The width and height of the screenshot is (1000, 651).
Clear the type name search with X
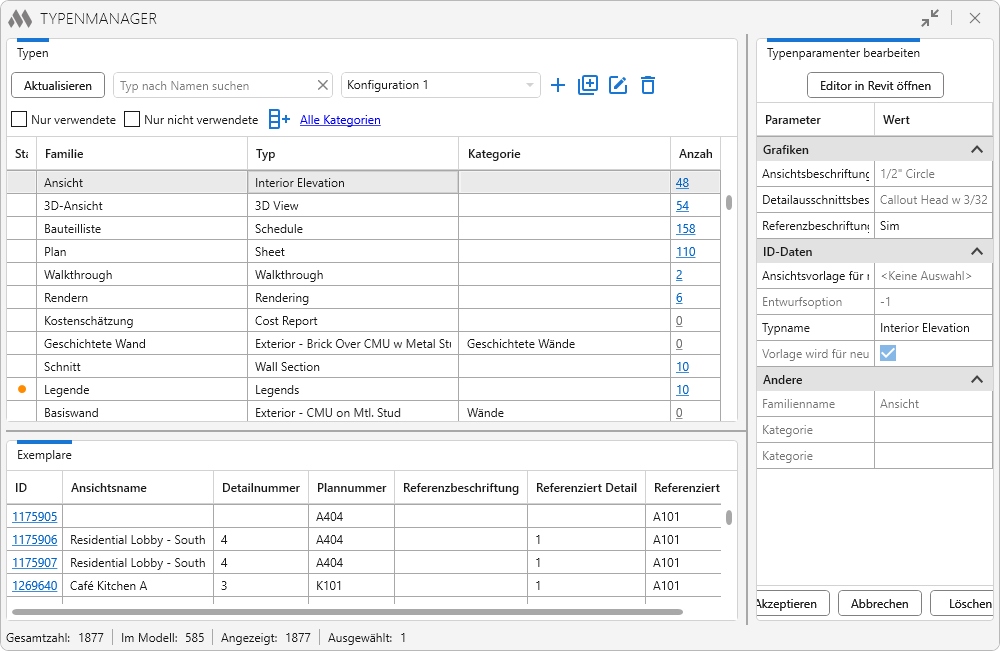(x=322, y=86)
